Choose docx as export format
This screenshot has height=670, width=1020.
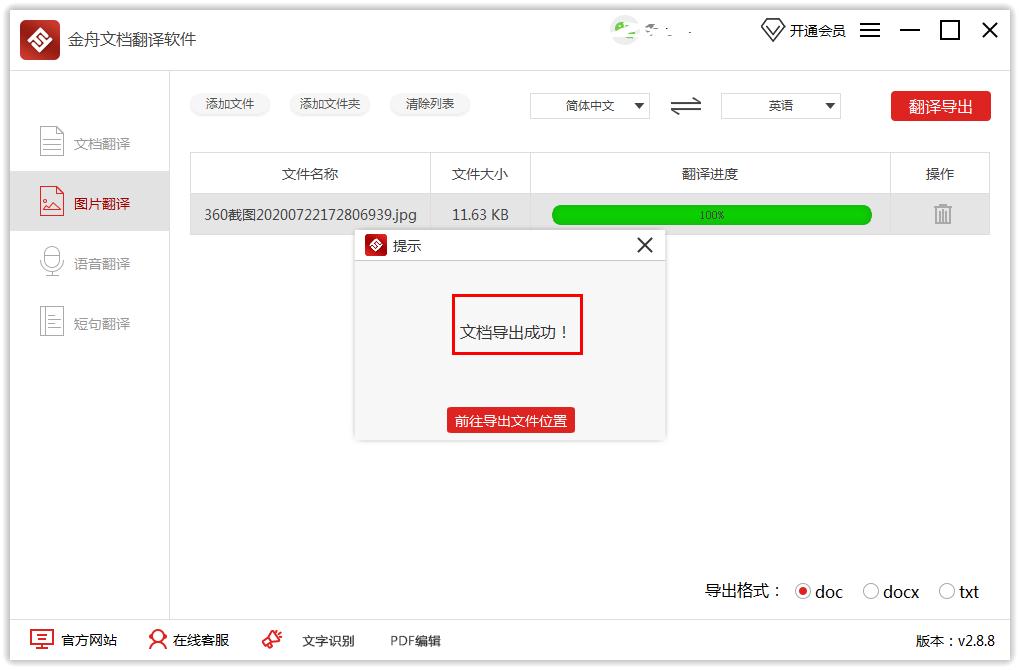[x=871, y=592]
